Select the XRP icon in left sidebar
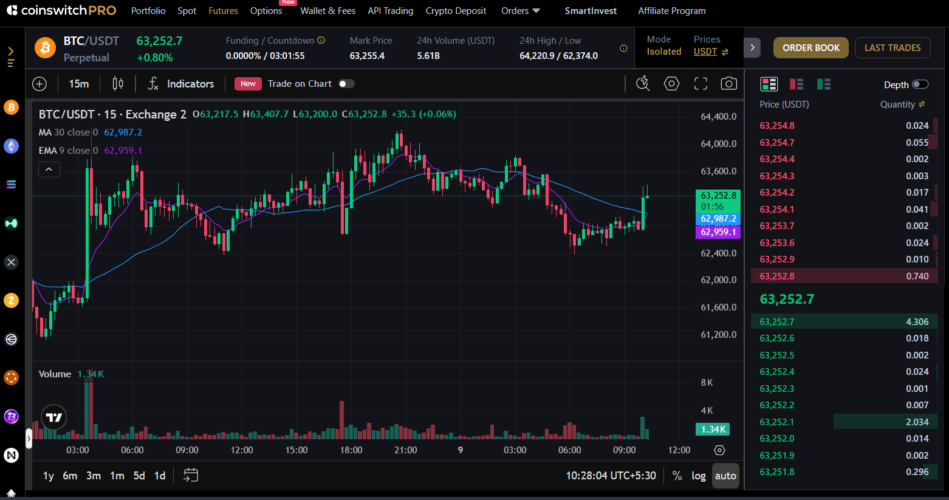 [11, 262]
